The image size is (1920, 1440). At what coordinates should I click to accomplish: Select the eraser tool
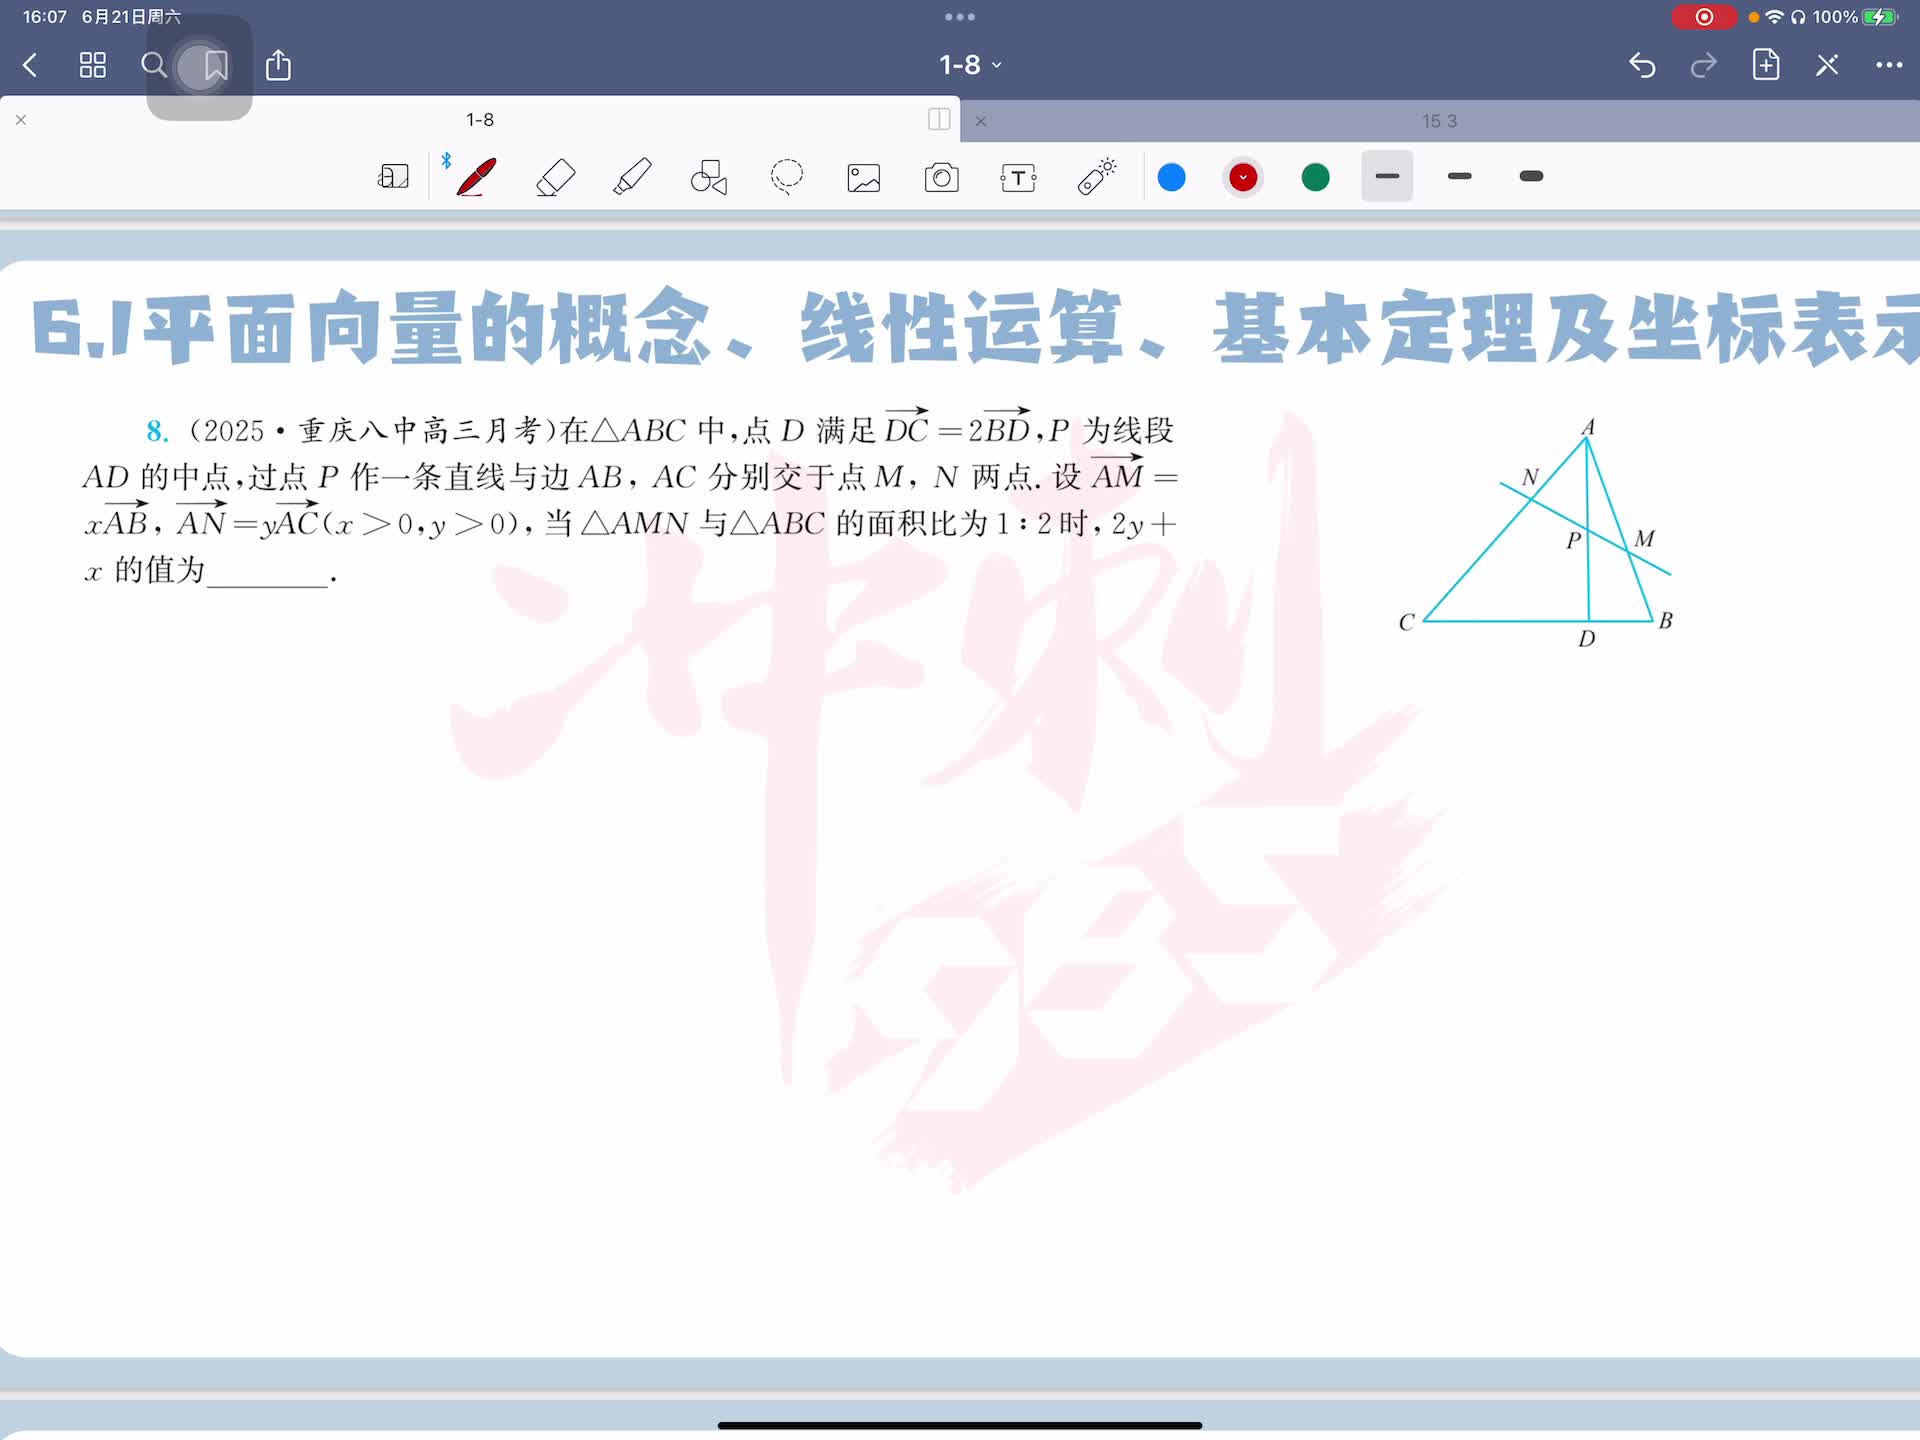555,177
